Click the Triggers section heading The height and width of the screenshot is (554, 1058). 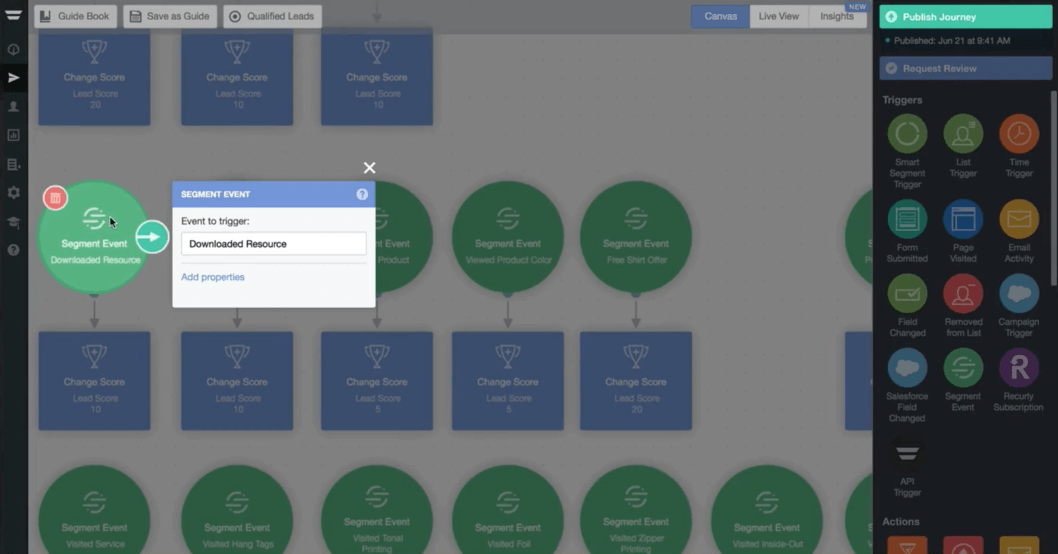(902, 100)
